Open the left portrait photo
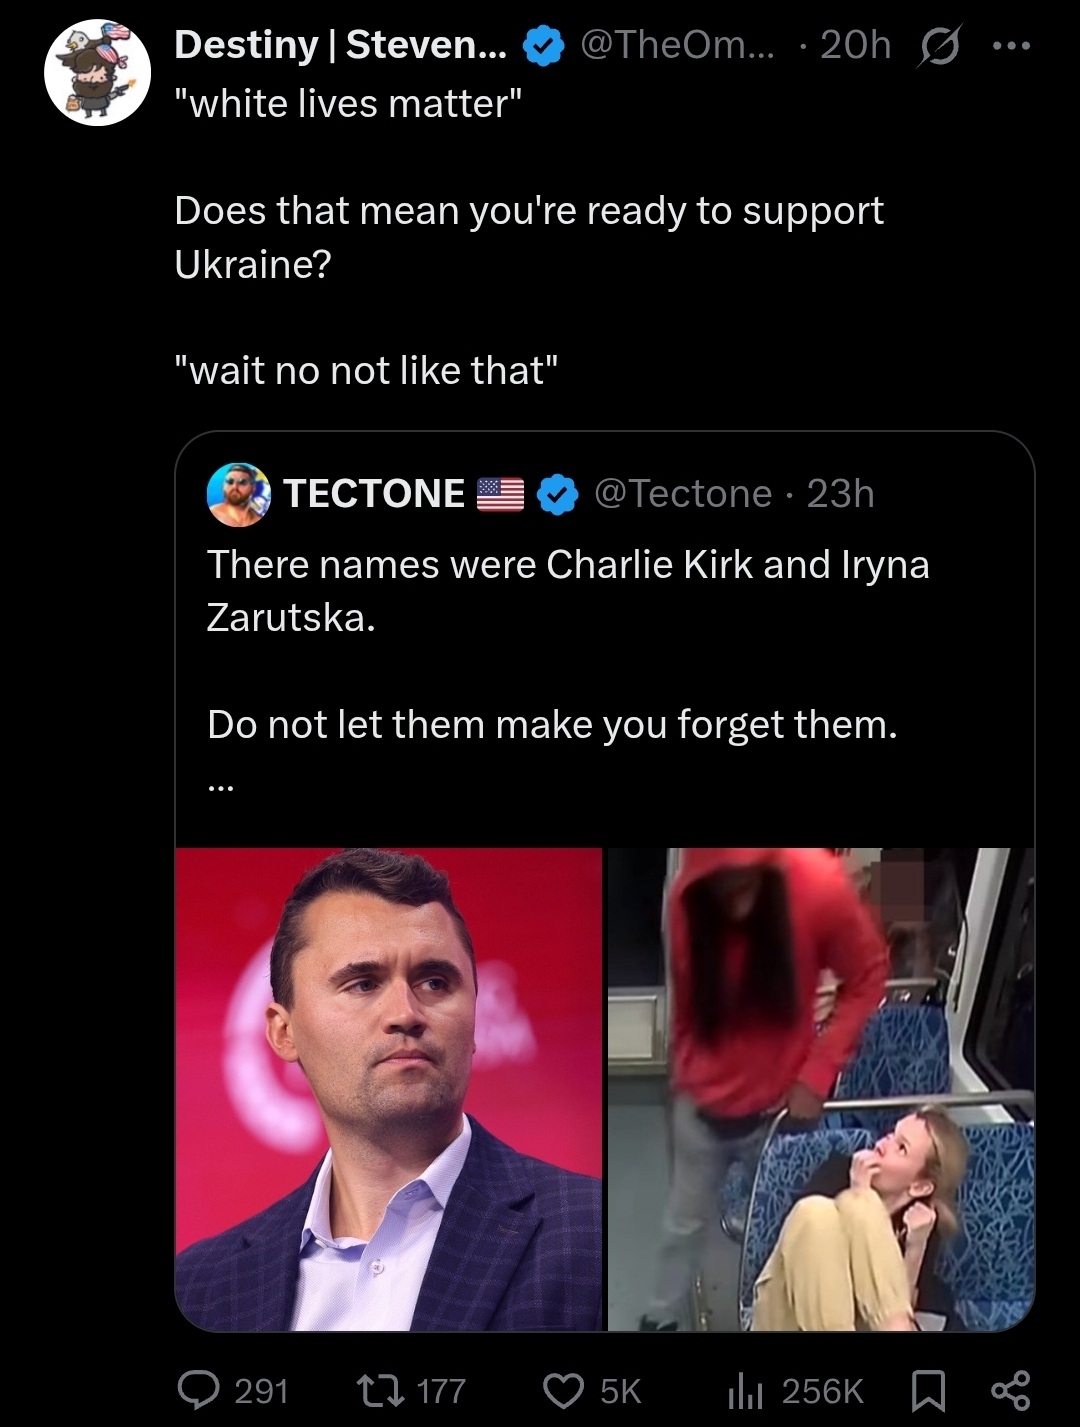 click(x=389, y=1089)
